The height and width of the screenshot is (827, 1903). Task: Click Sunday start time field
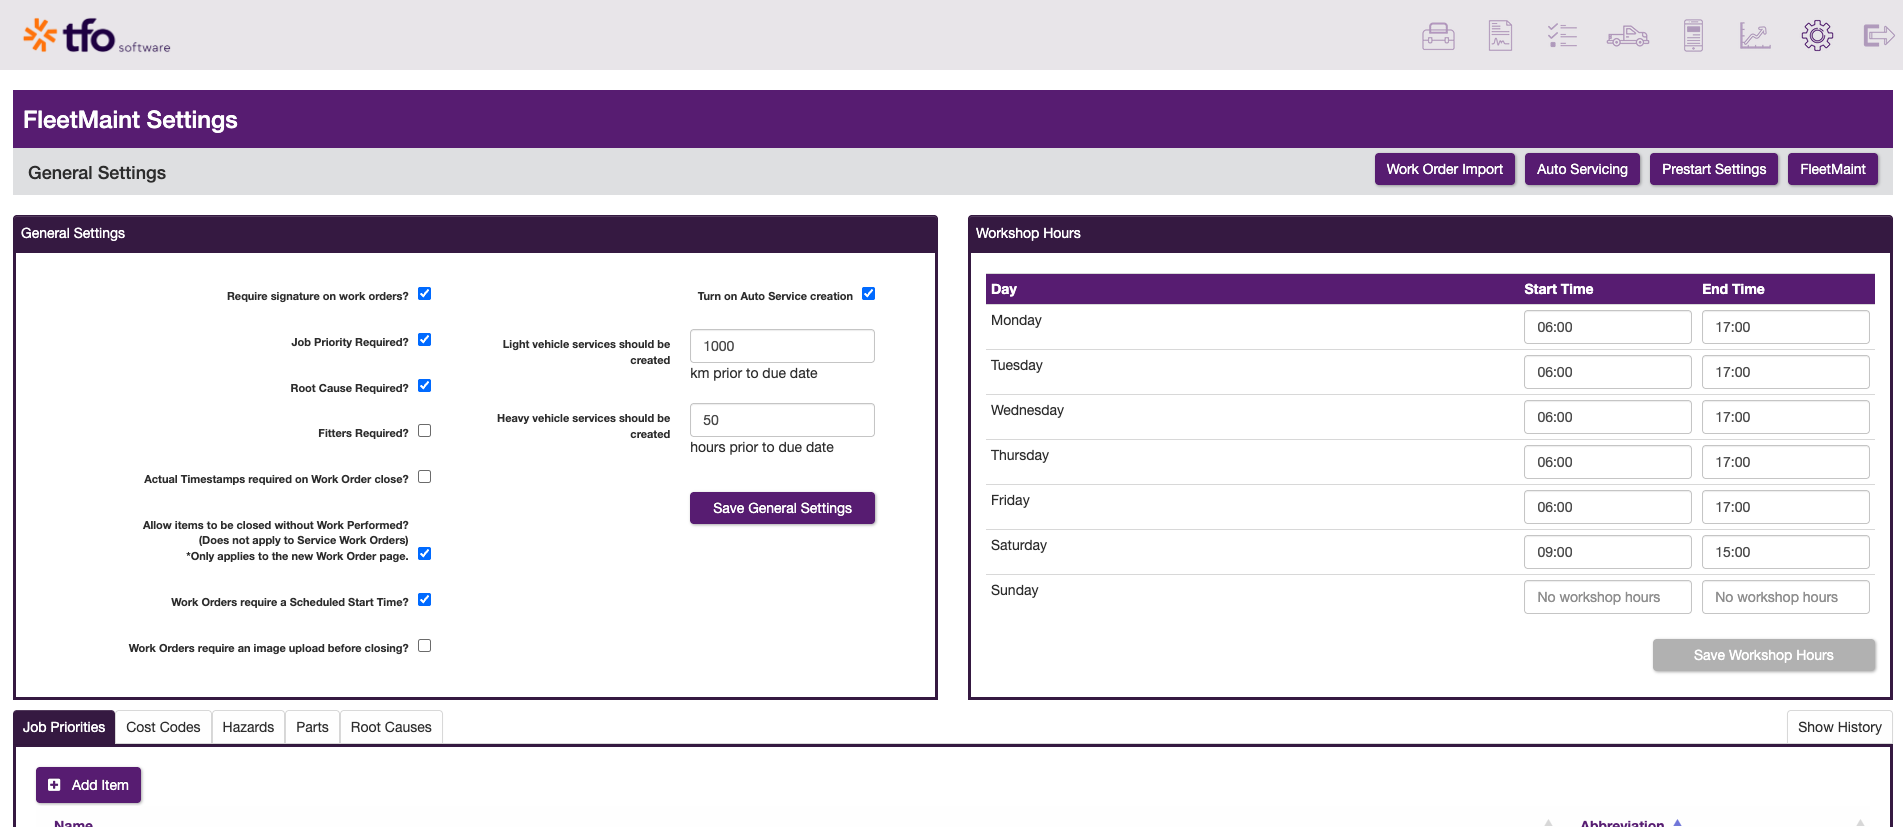(x=1608, y=597)
